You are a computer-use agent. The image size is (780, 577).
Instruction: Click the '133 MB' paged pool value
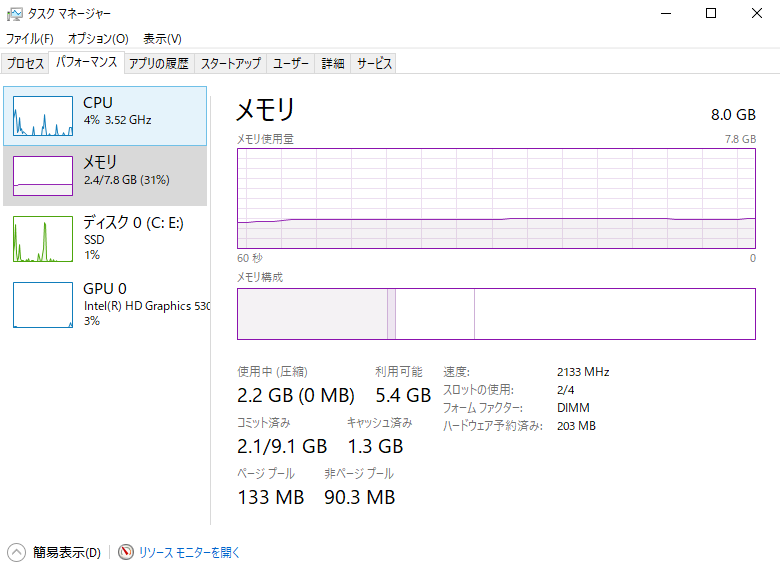(x=271, y=497)
